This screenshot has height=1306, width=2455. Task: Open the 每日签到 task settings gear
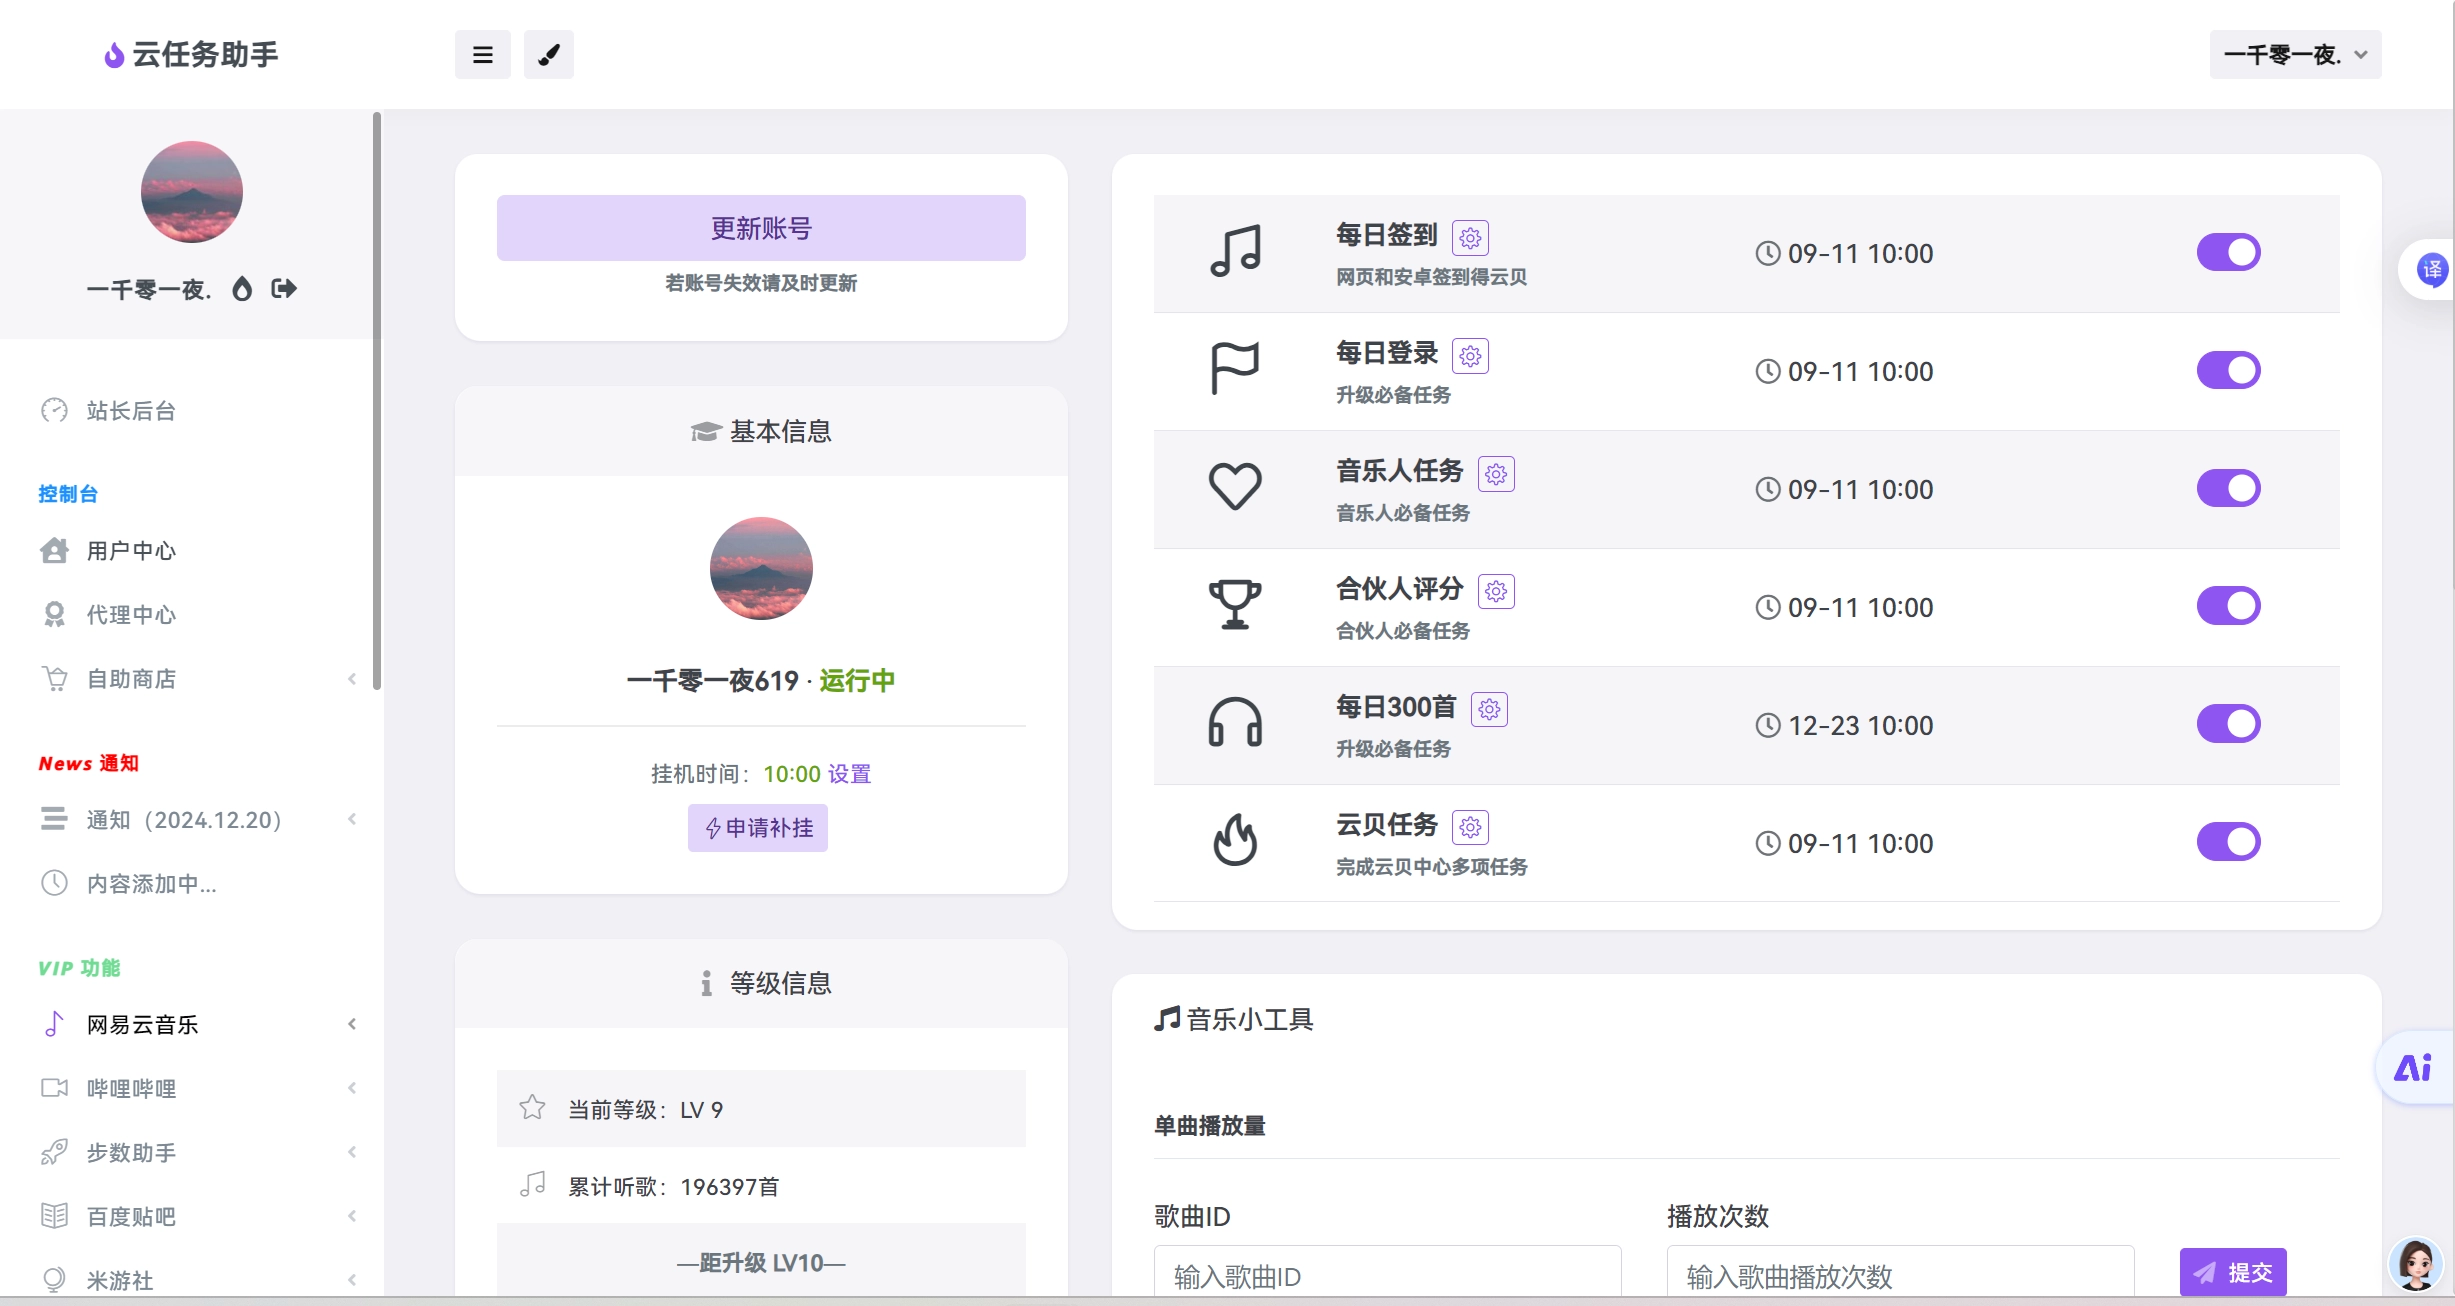(1470, 237)
